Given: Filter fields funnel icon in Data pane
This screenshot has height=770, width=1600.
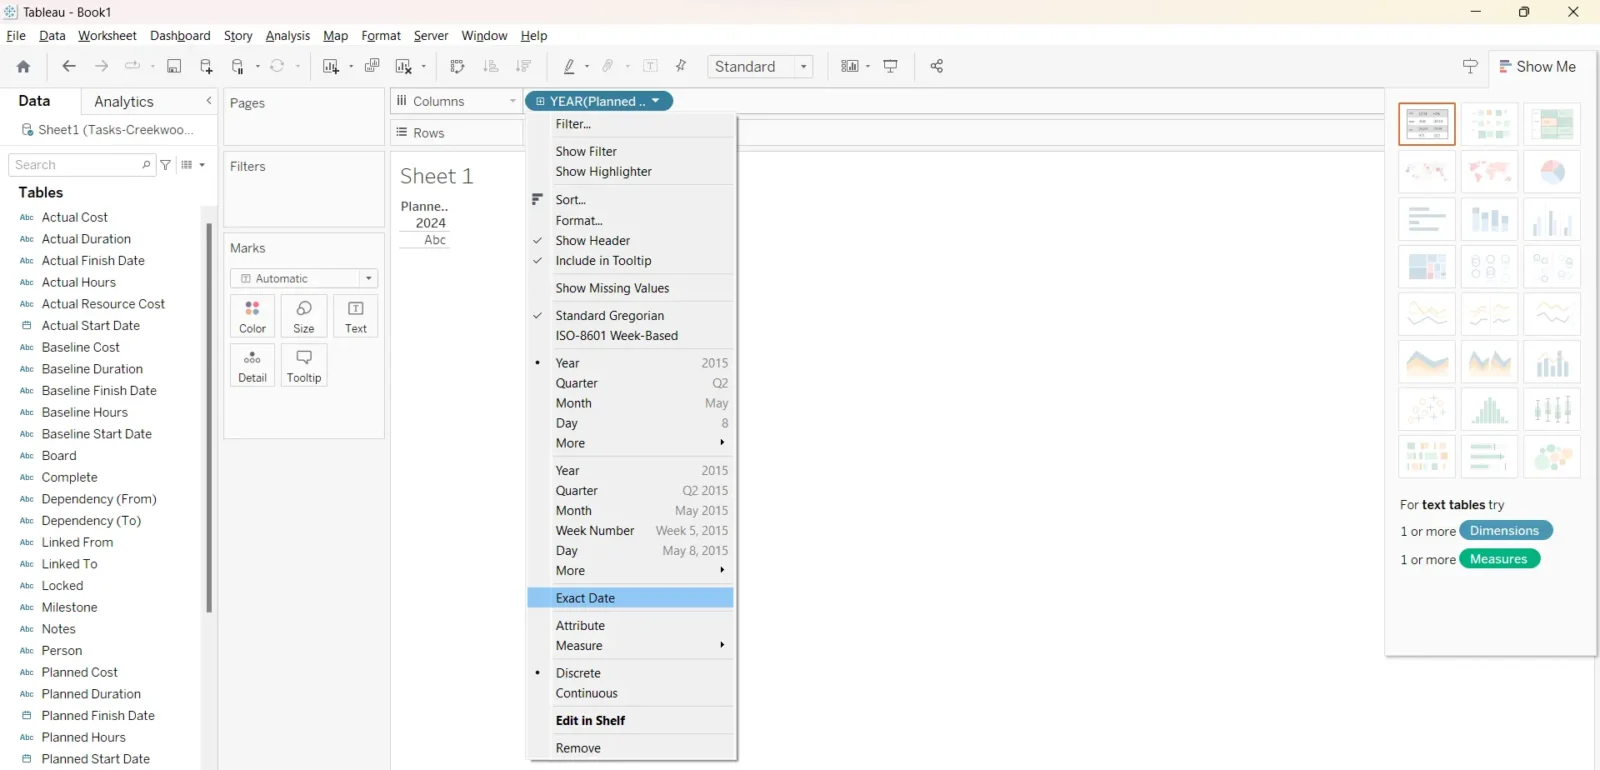Looking at the screenshot, I should [166, 165].
